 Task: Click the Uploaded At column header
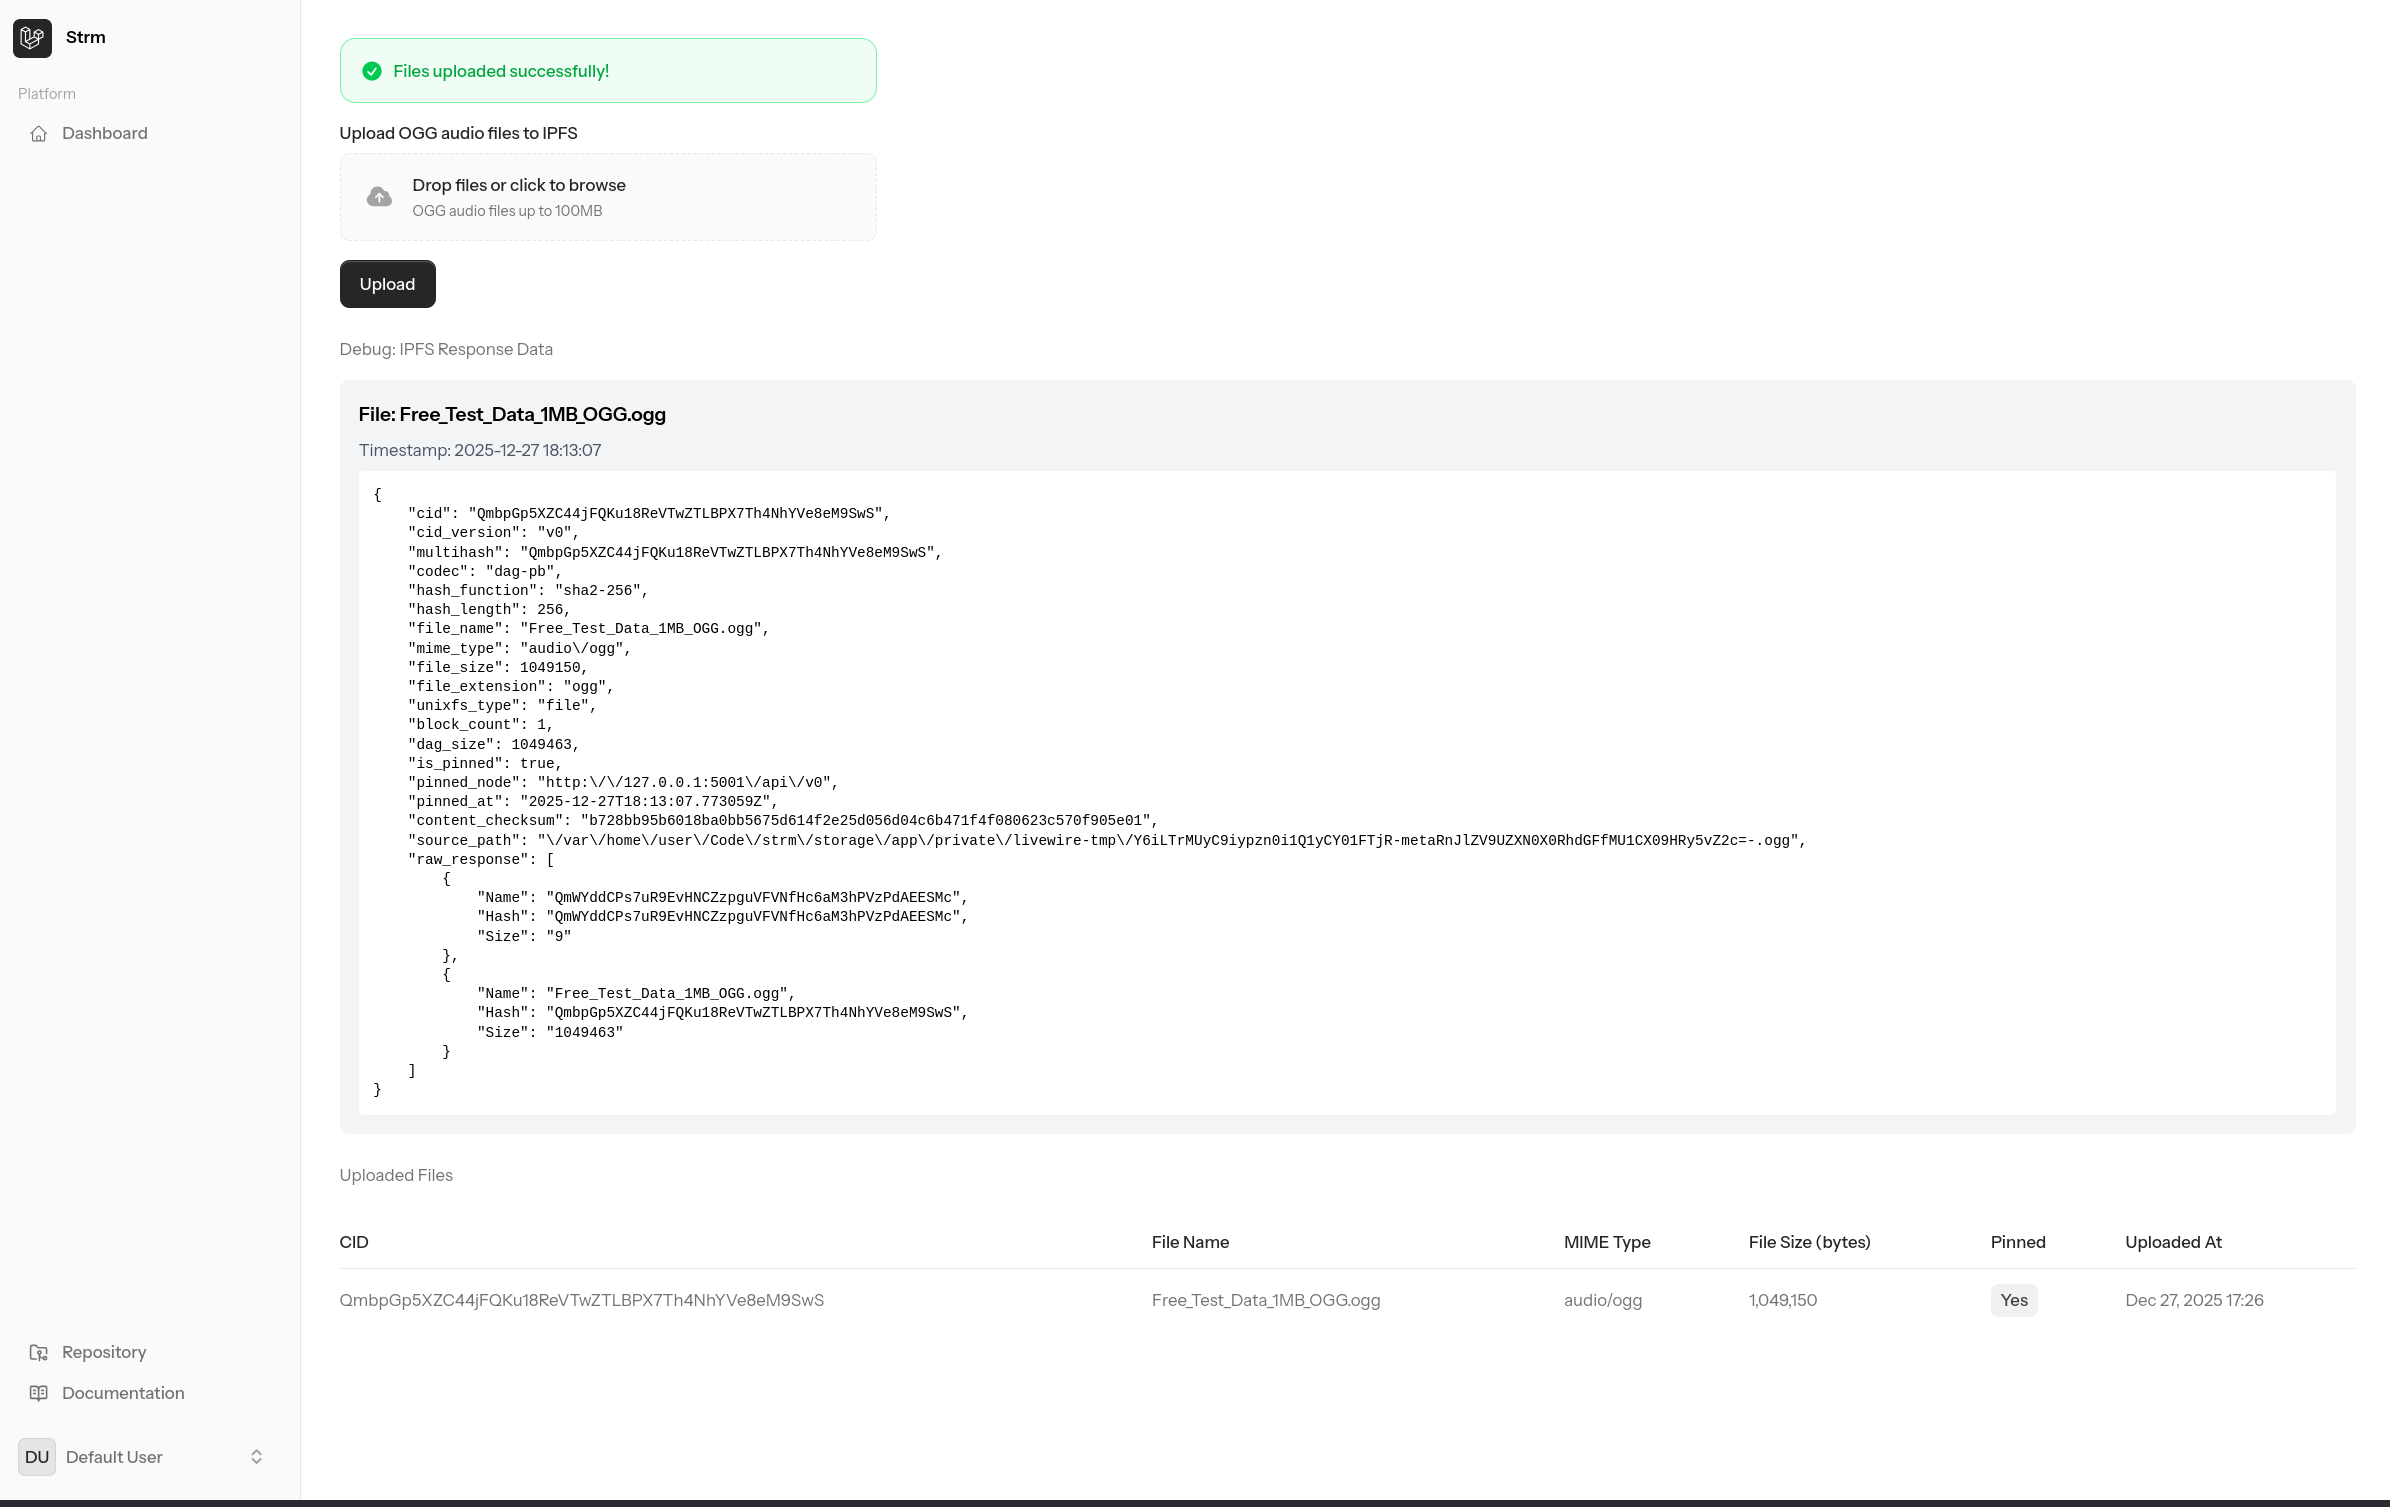tap(2172, 1242)
